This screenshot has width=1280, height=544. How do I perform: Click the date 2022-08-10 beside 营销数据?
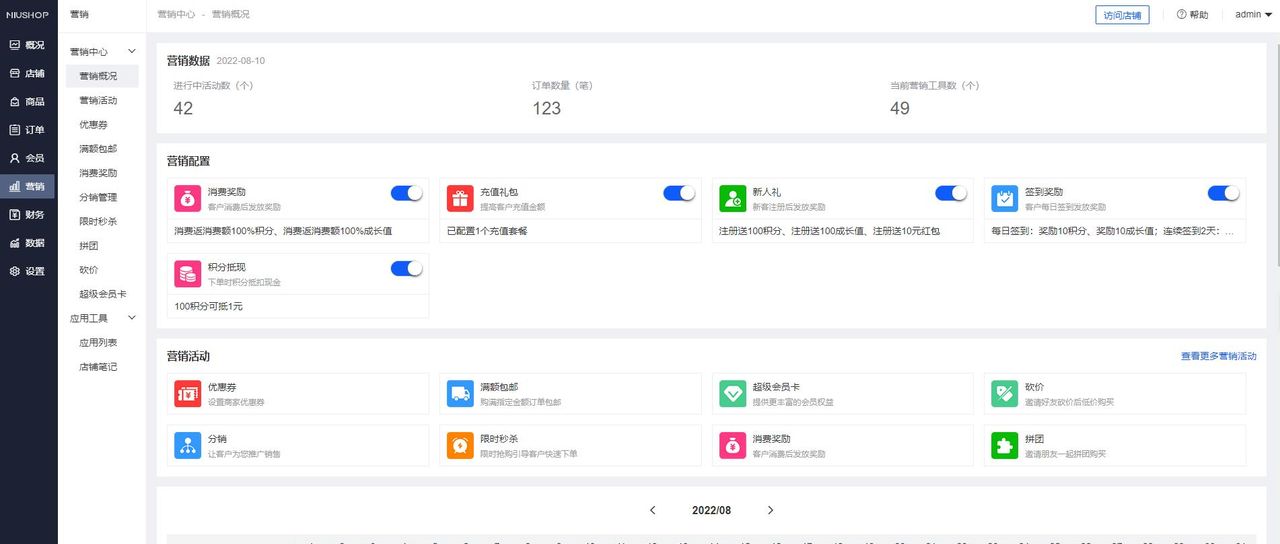241,61
